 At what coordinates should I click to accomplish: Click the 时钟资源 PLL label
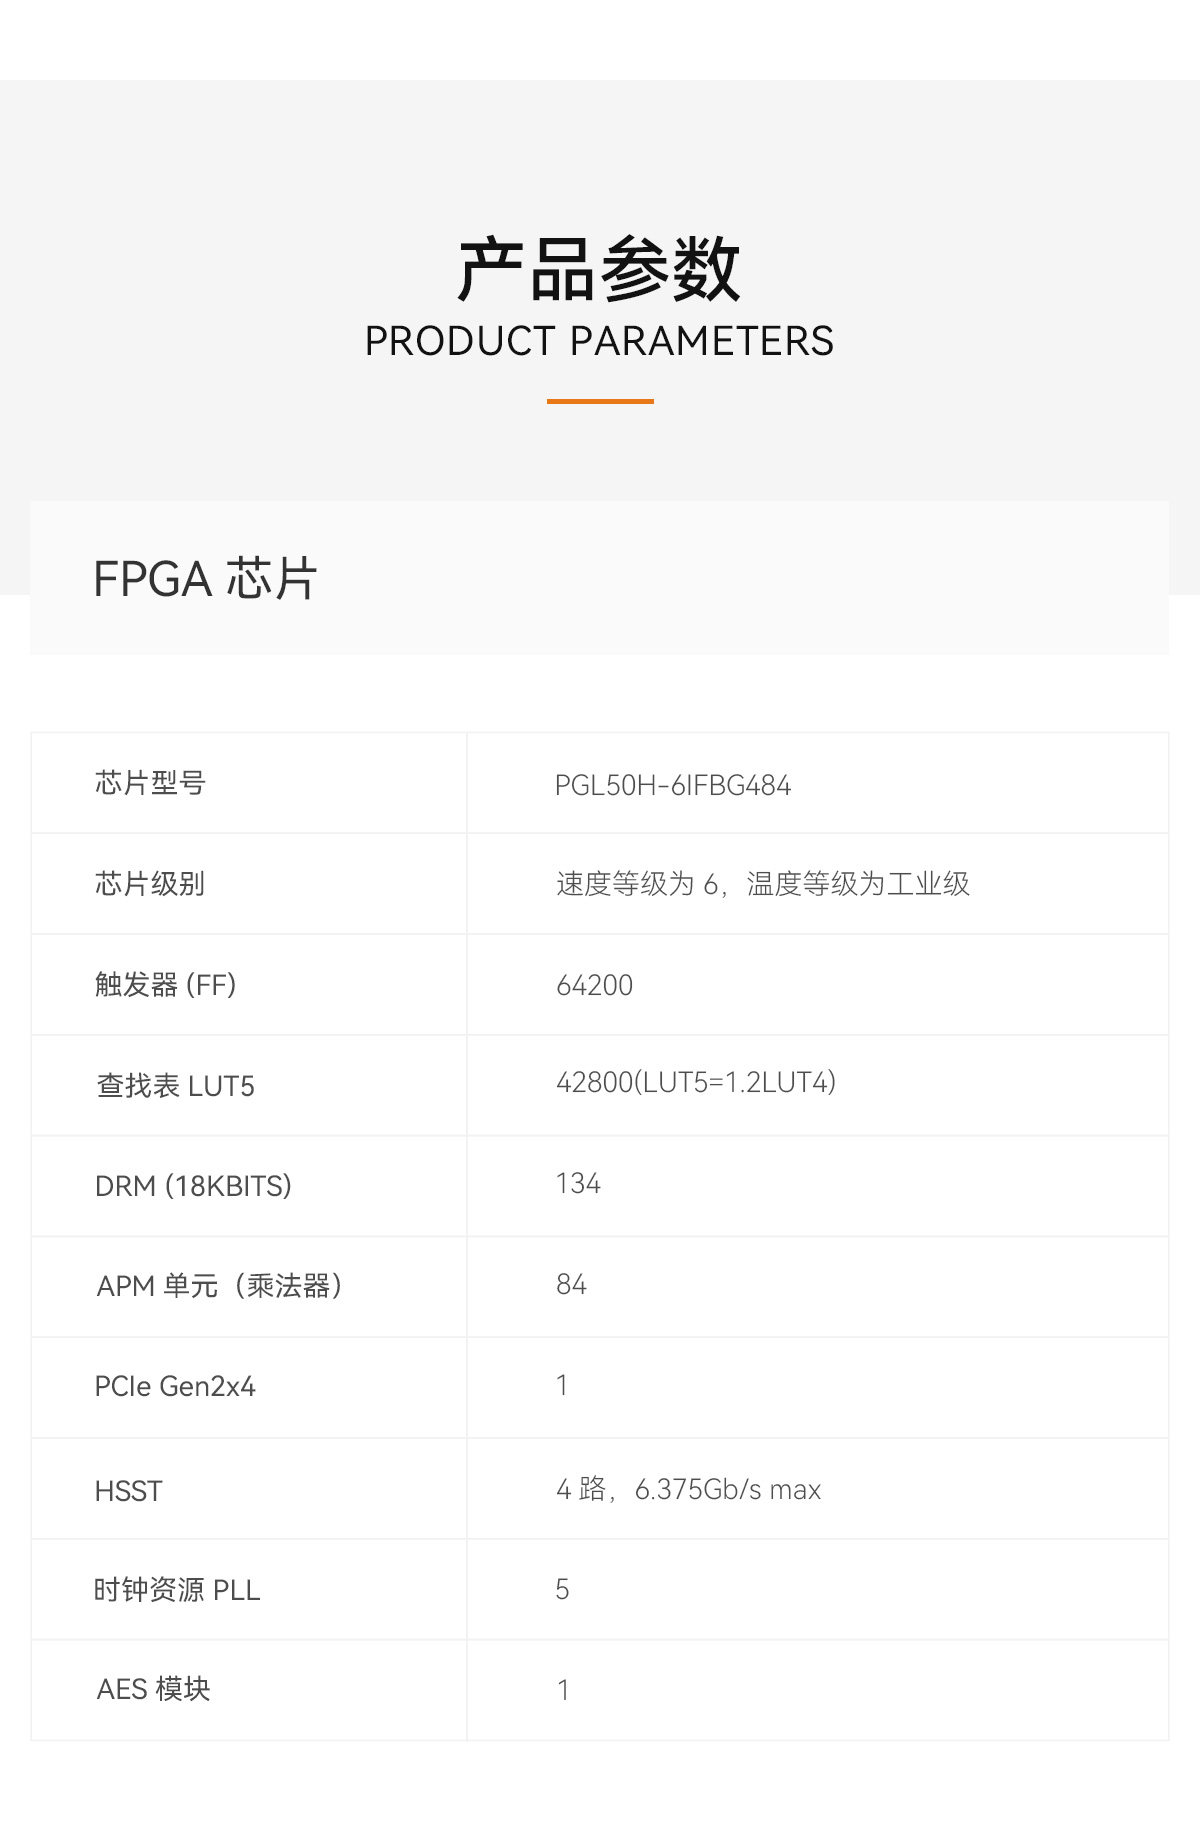point(177,1590)
